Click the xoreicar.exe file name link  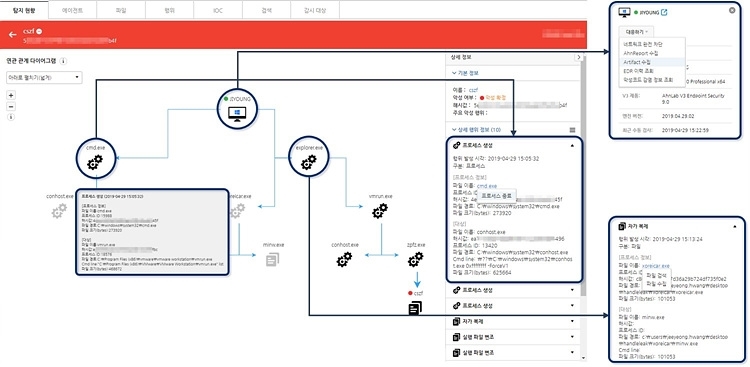click(x=656, y=266)
